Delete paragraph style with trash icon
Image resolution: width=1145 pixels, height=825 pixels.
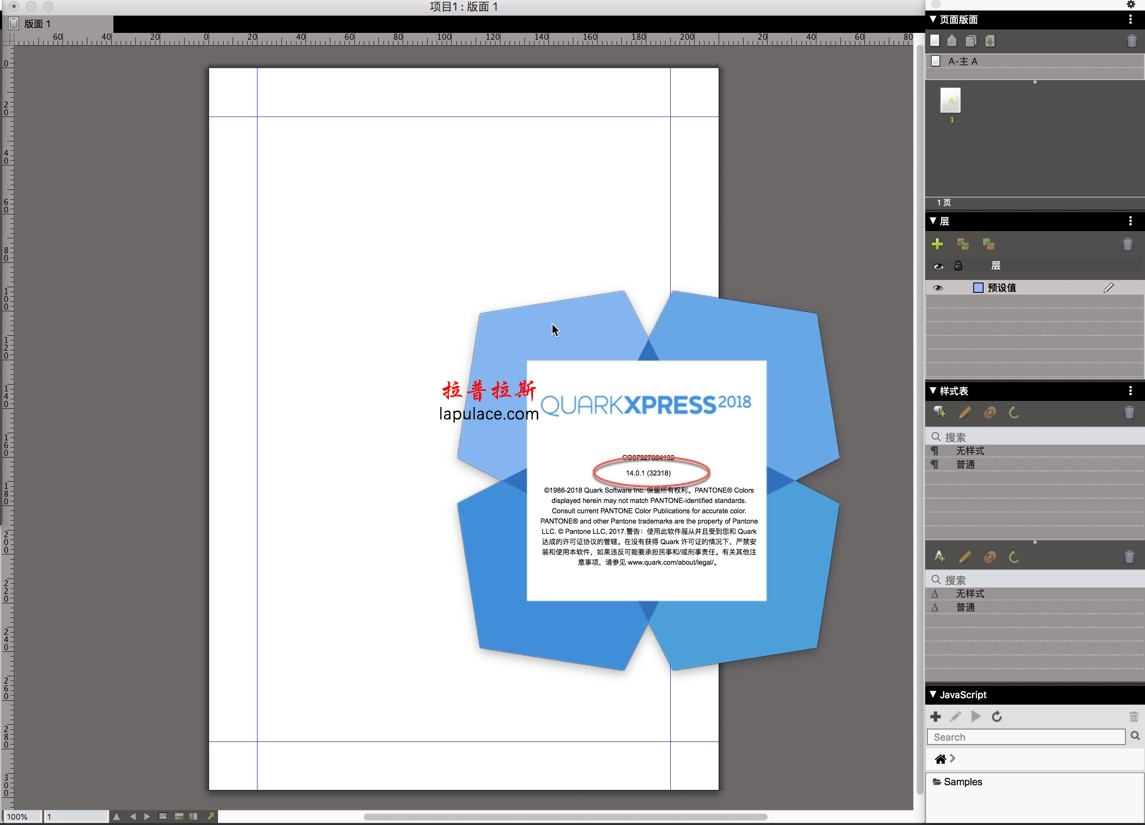(1129, 412)
